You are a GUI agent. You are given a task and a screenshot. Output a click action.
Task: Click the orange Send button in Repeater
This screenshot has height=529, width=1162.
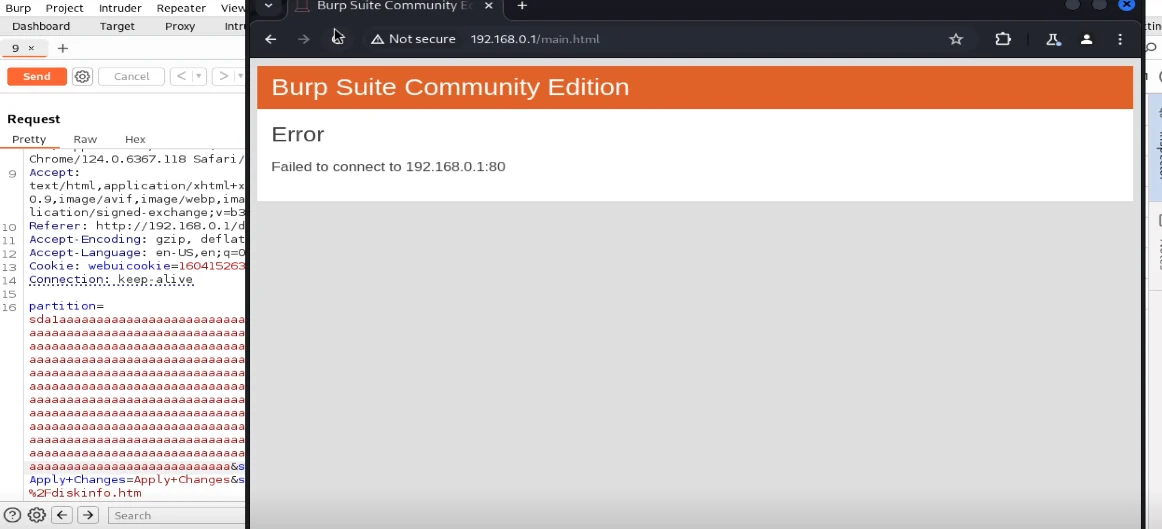click(x=37, y=76)
